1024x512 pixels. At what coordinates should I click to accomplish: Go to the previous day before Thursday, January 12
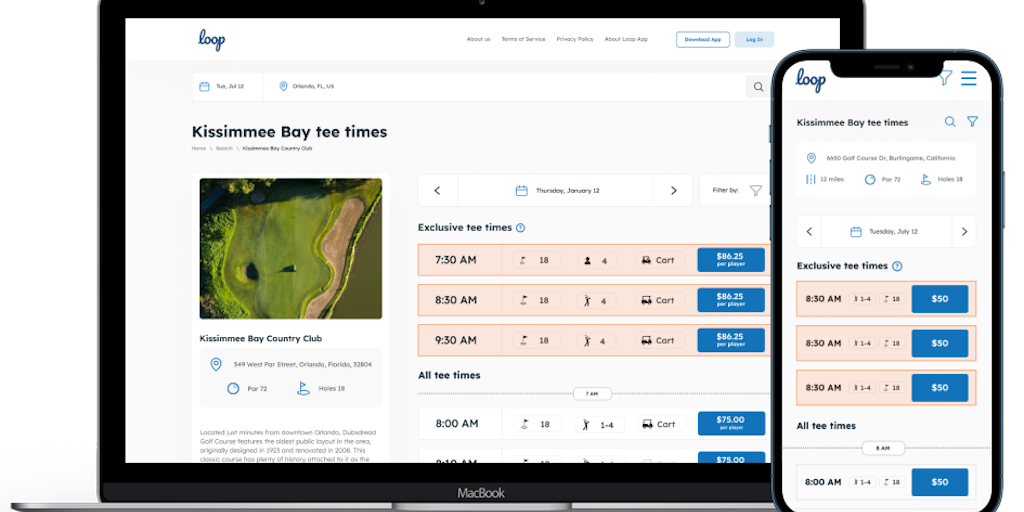[x=437, y=190]
